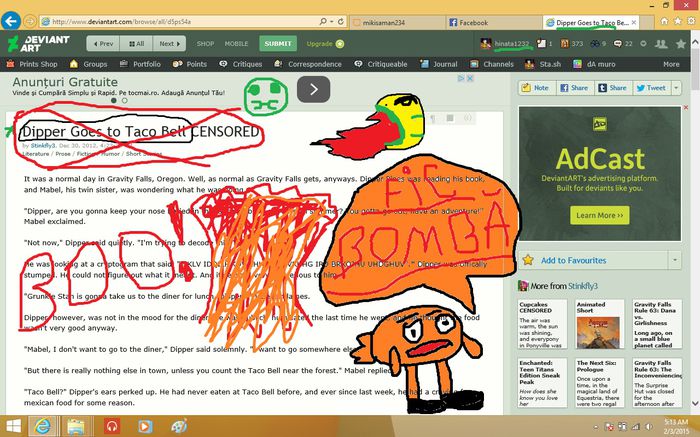Open dA muro in navigation bar
This screenshot has height=437, width=700.
594,64
